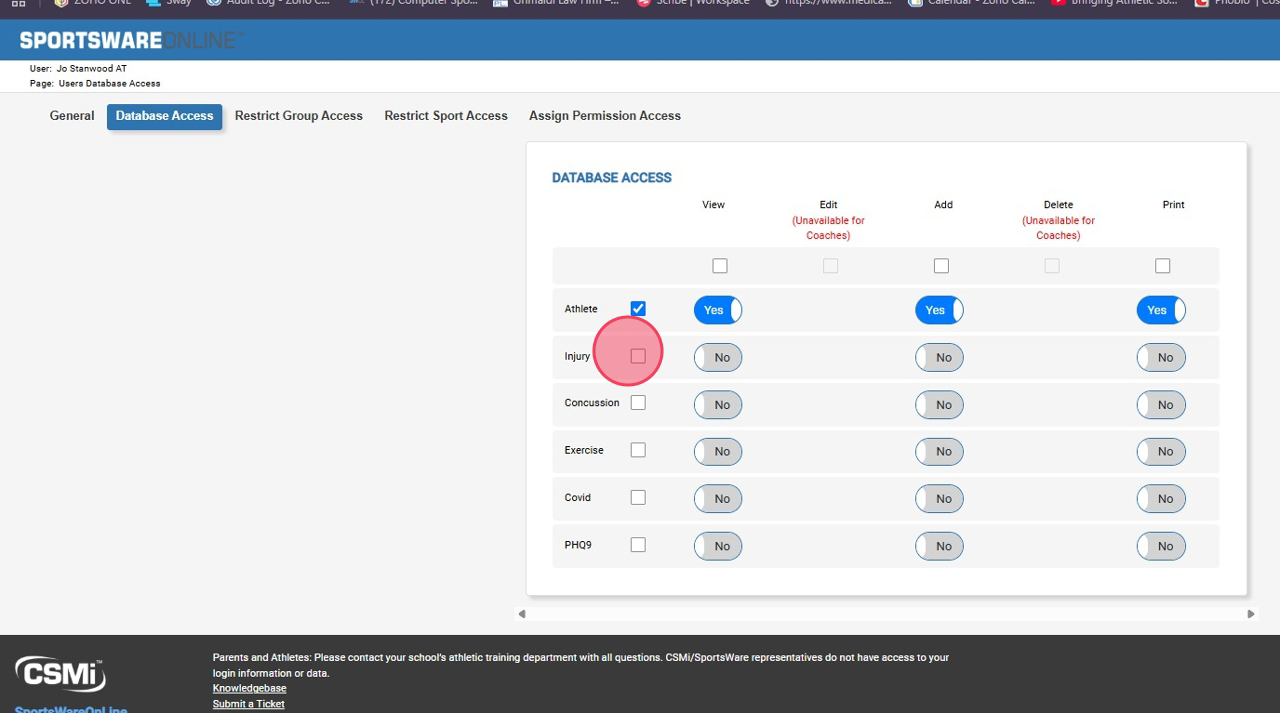Enable Add access toggle for Concussion

tap(939, 405)
